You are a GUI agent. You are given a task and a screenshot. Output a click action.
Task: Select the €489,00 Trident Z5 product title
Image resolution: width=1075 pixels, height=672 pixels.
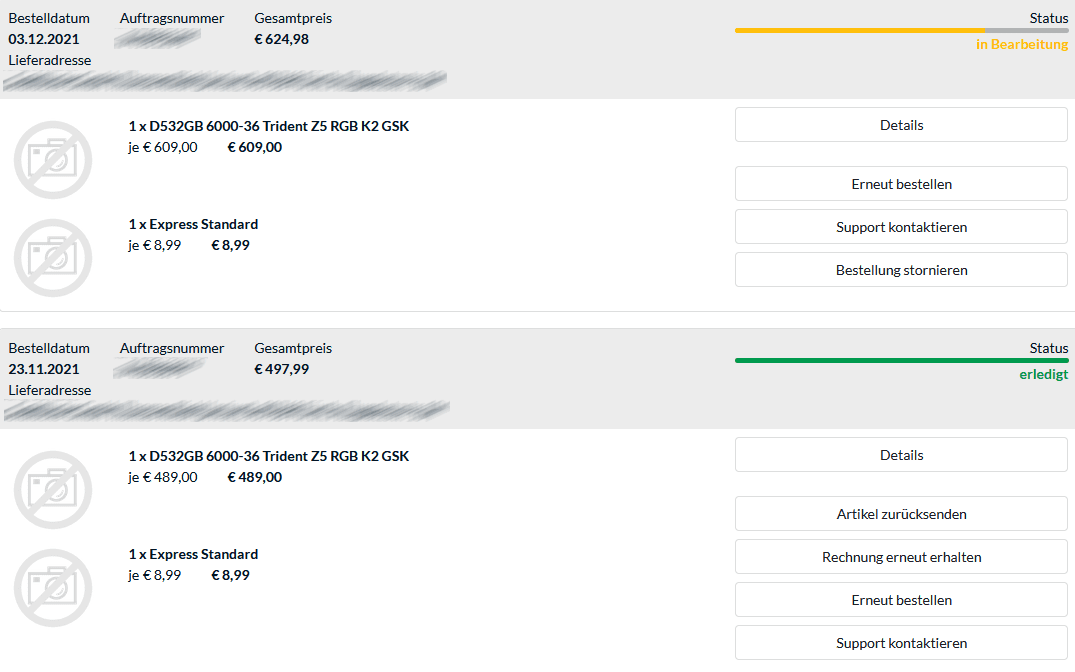pos(269,456)
